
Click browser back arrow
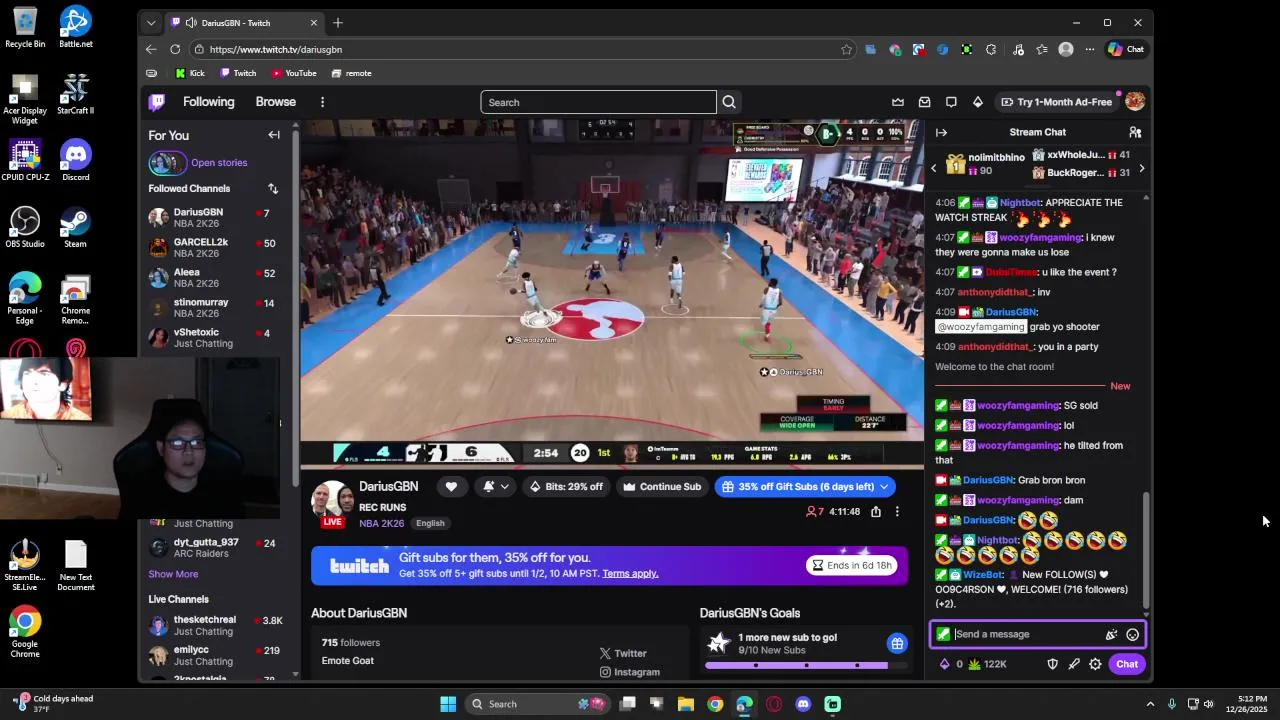[151, 49]
